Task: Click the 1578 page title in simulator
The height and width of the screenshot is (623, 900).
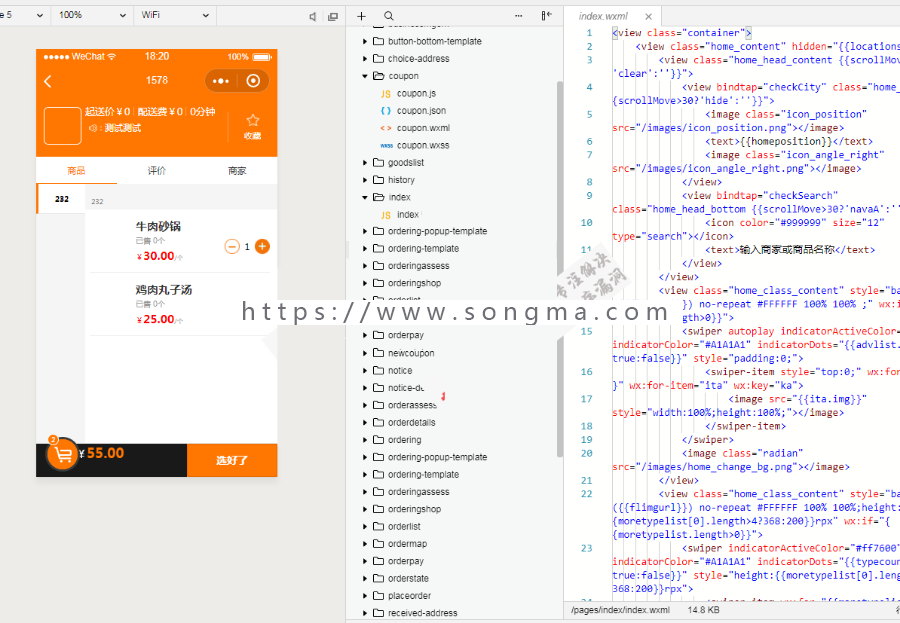Action: click(157, 80)
